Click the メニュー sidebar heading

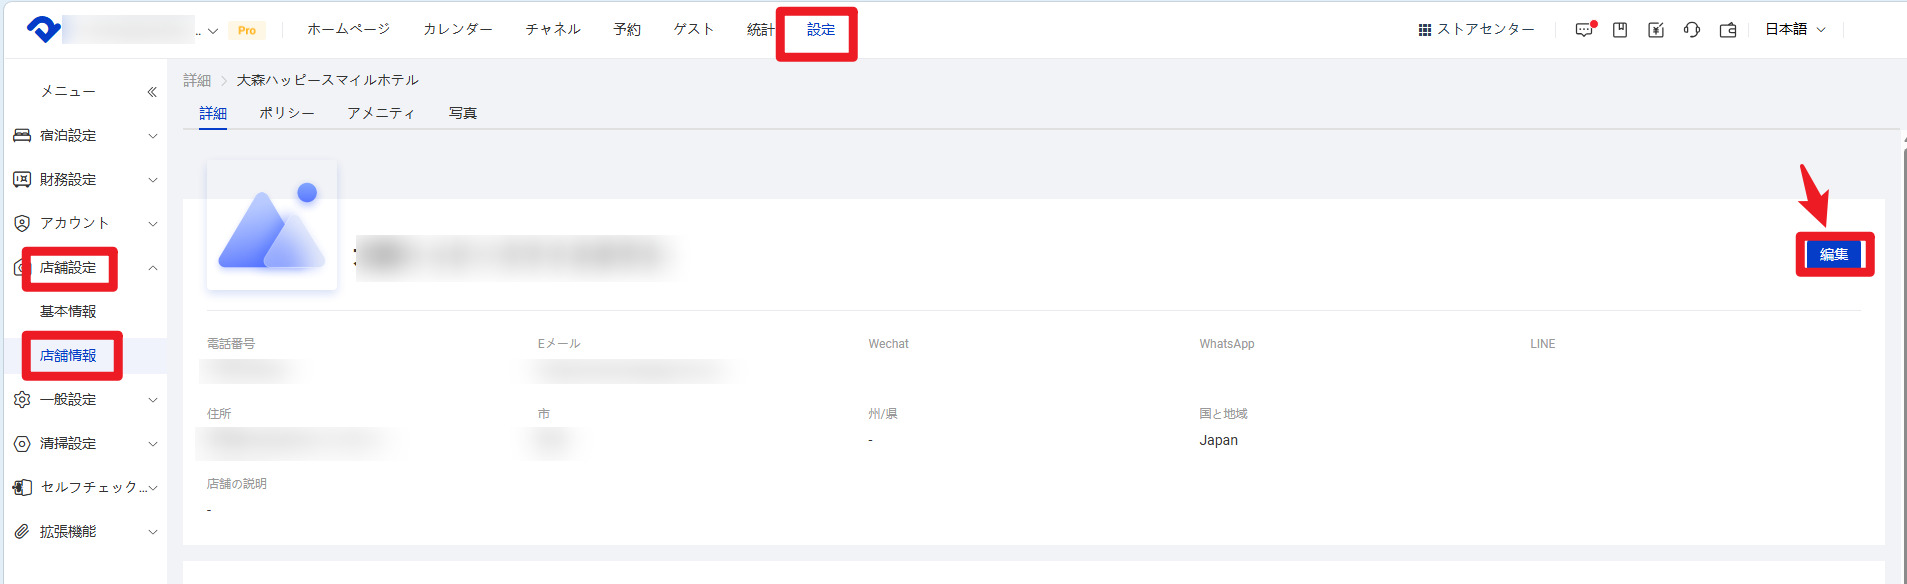[x=68, y=91]
